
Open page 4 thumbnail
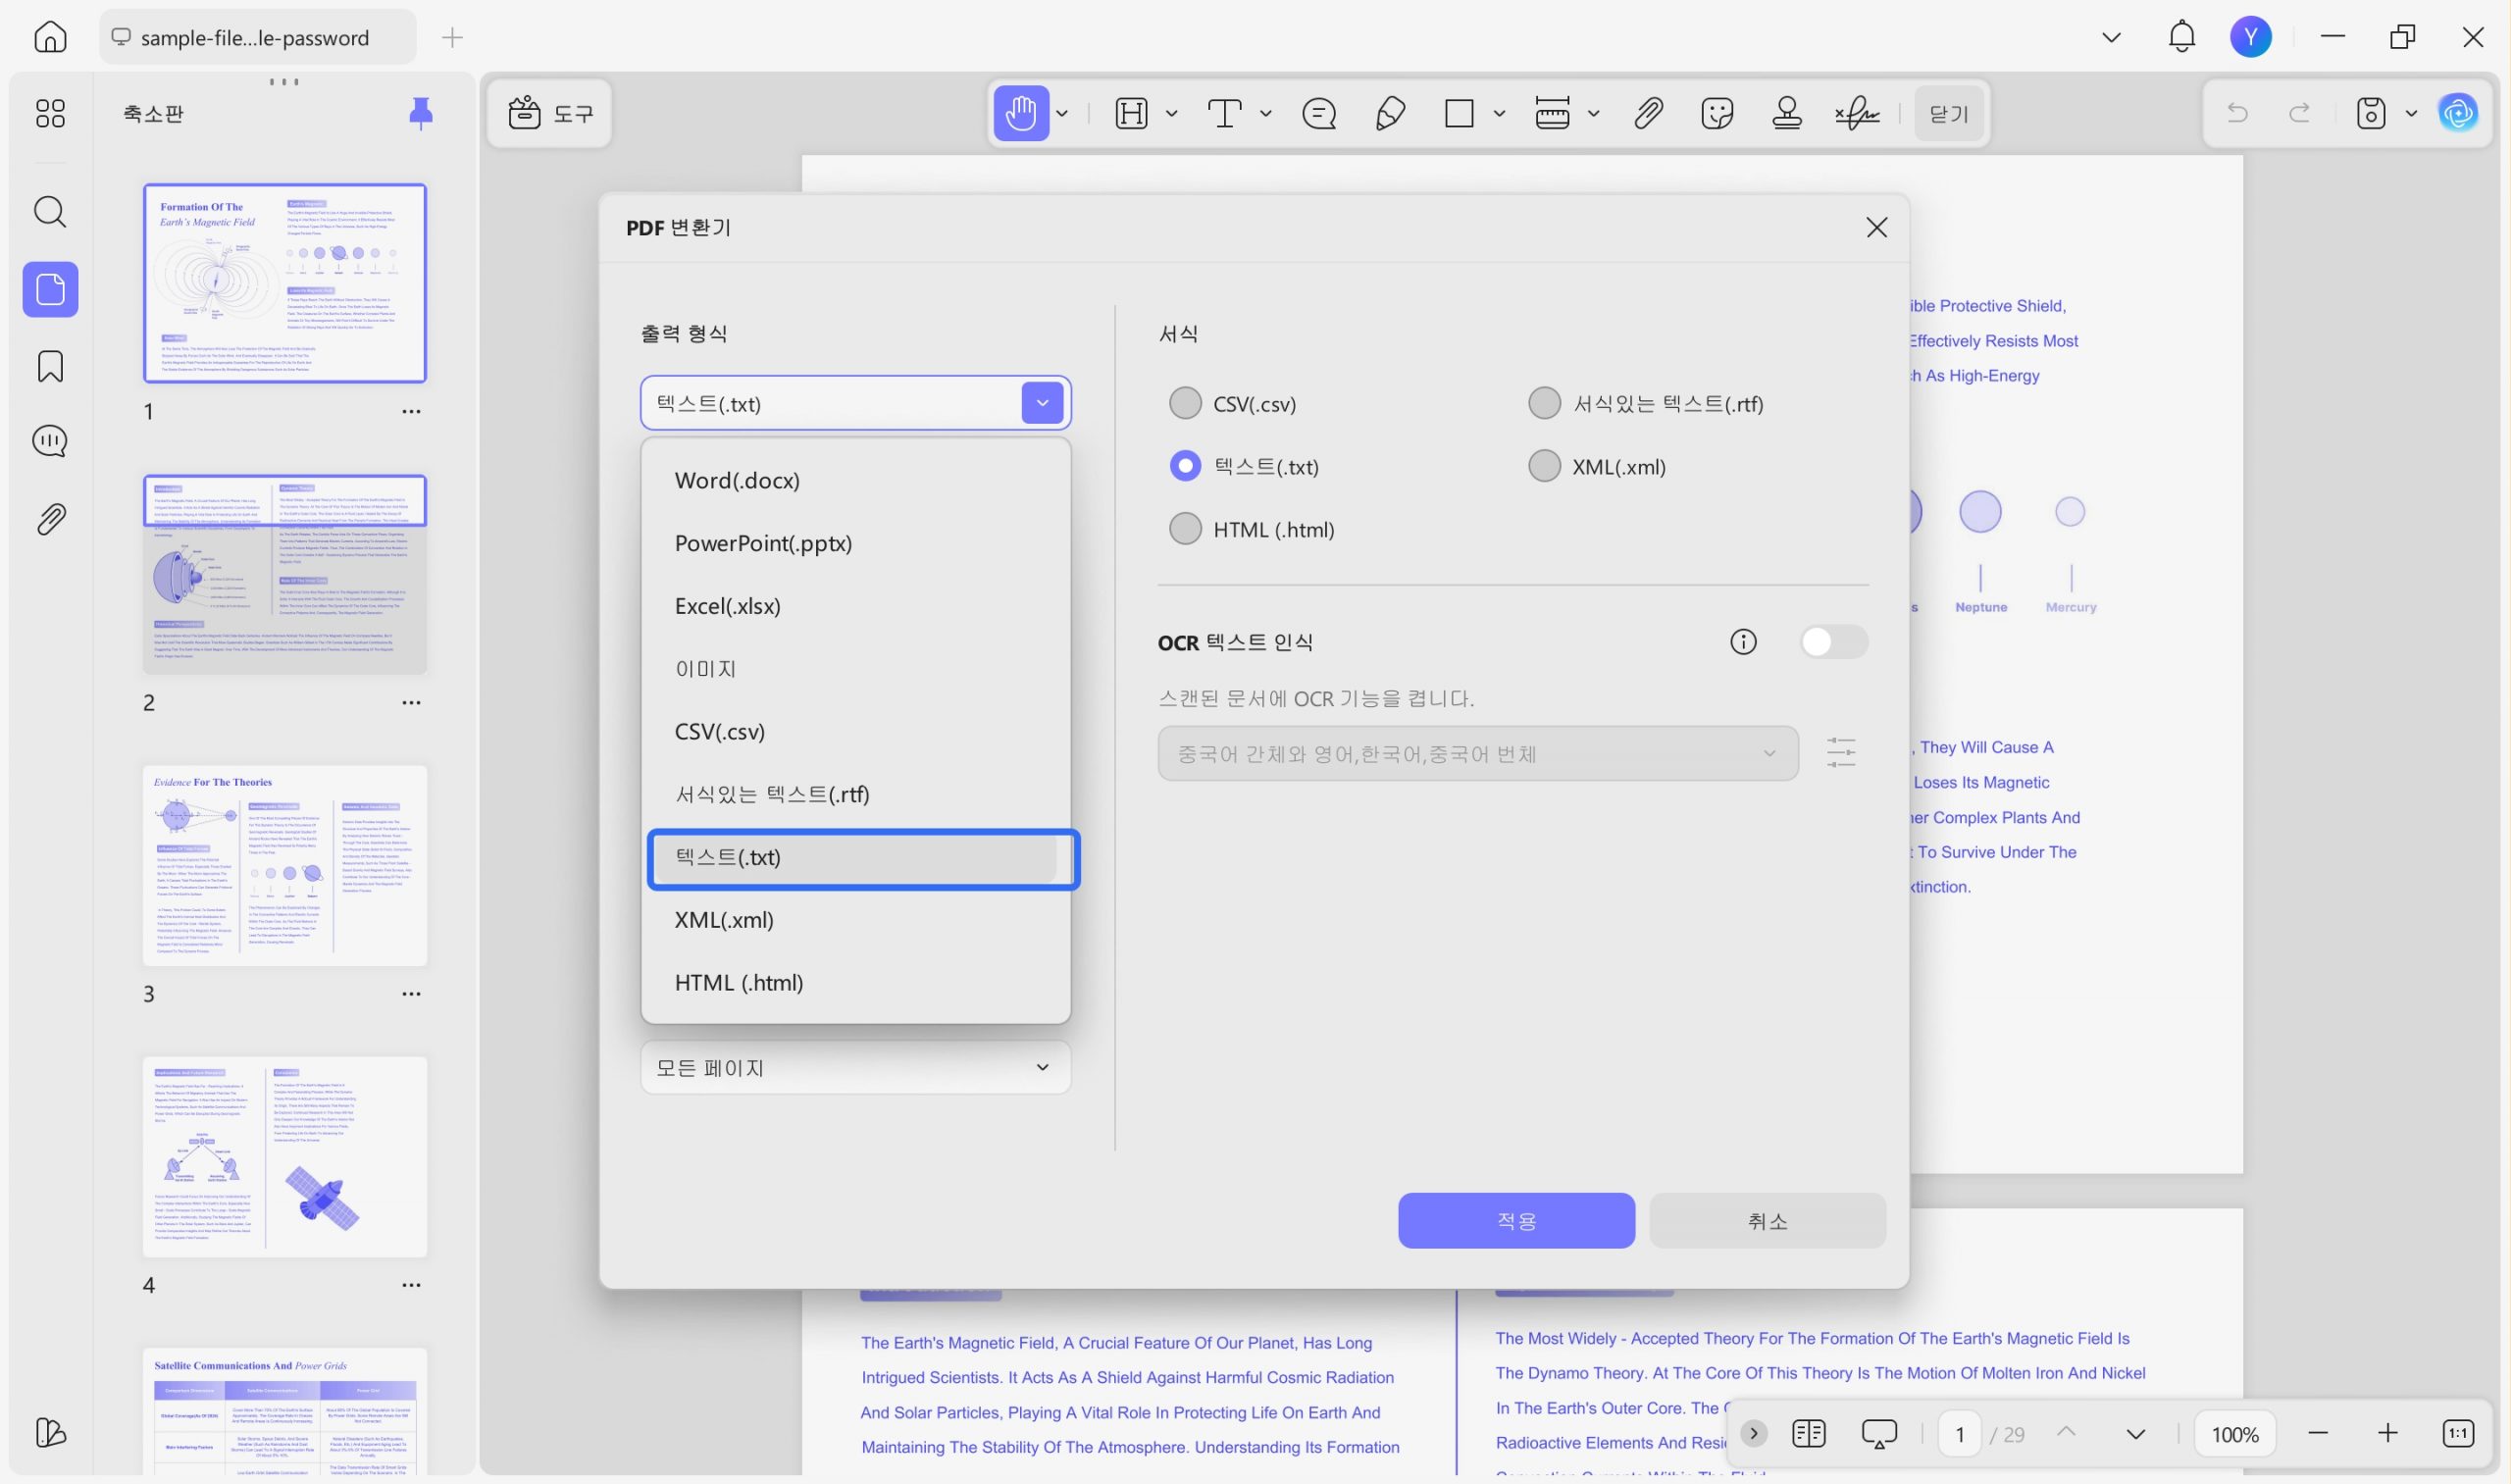point(285,1157)
